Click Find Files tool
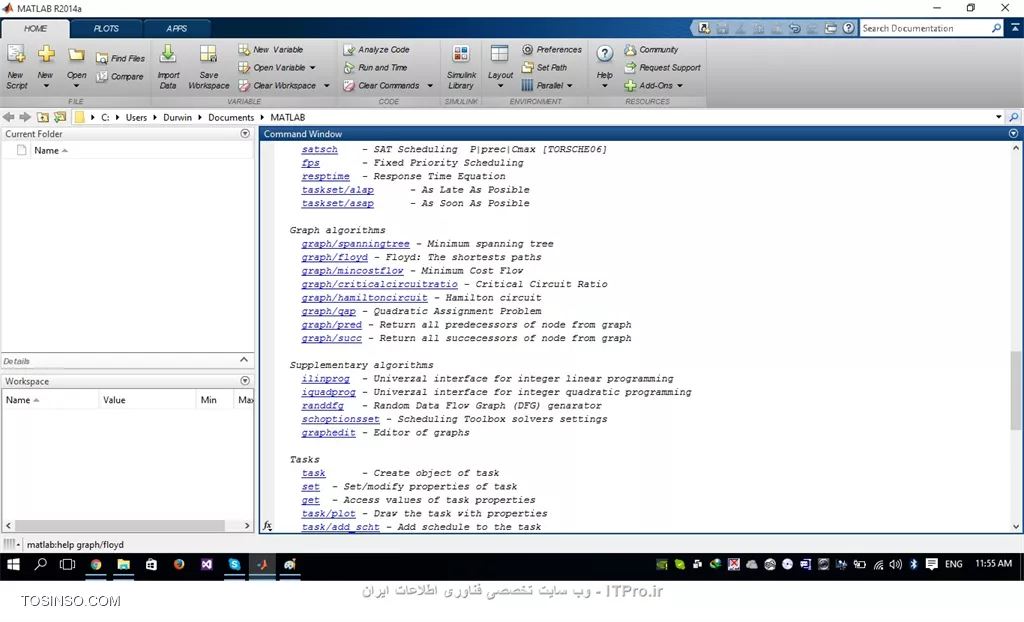This screenshot has height=622, width=1024. pyautogui.click(x=120, y=58)
